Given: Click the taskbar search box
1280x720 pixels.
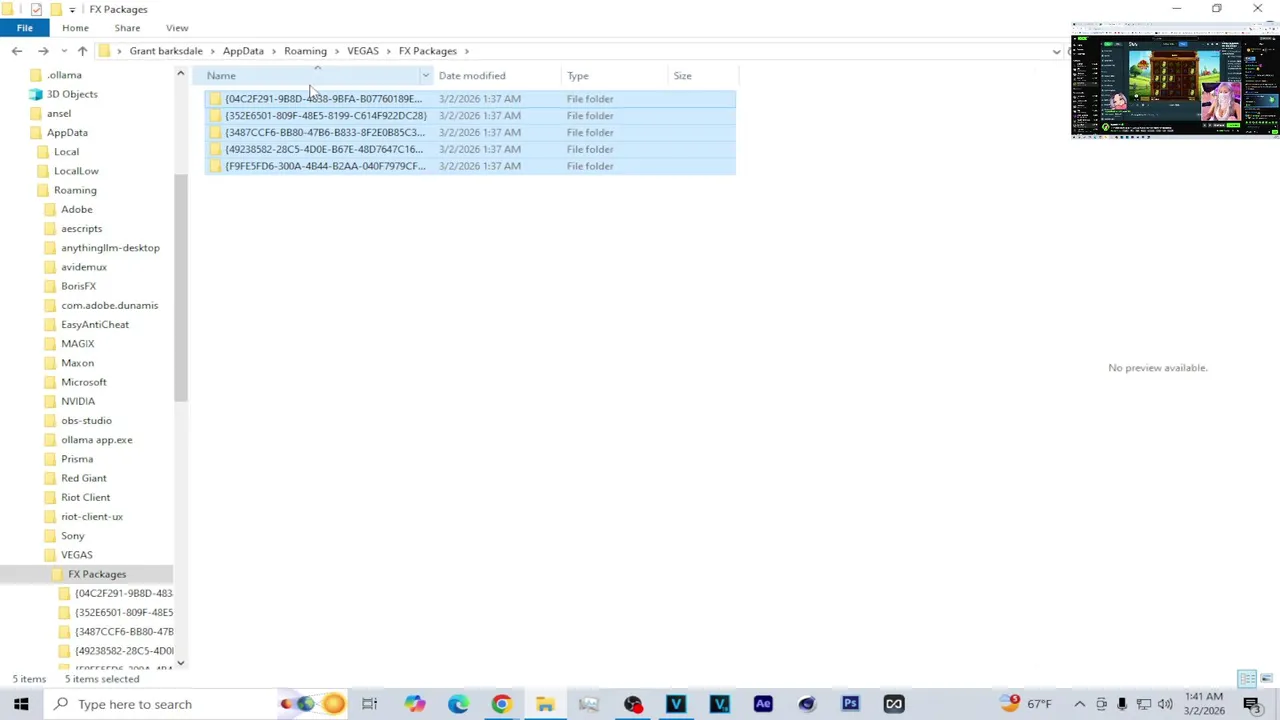Looking at the screenshot, I should pos(162,704).
